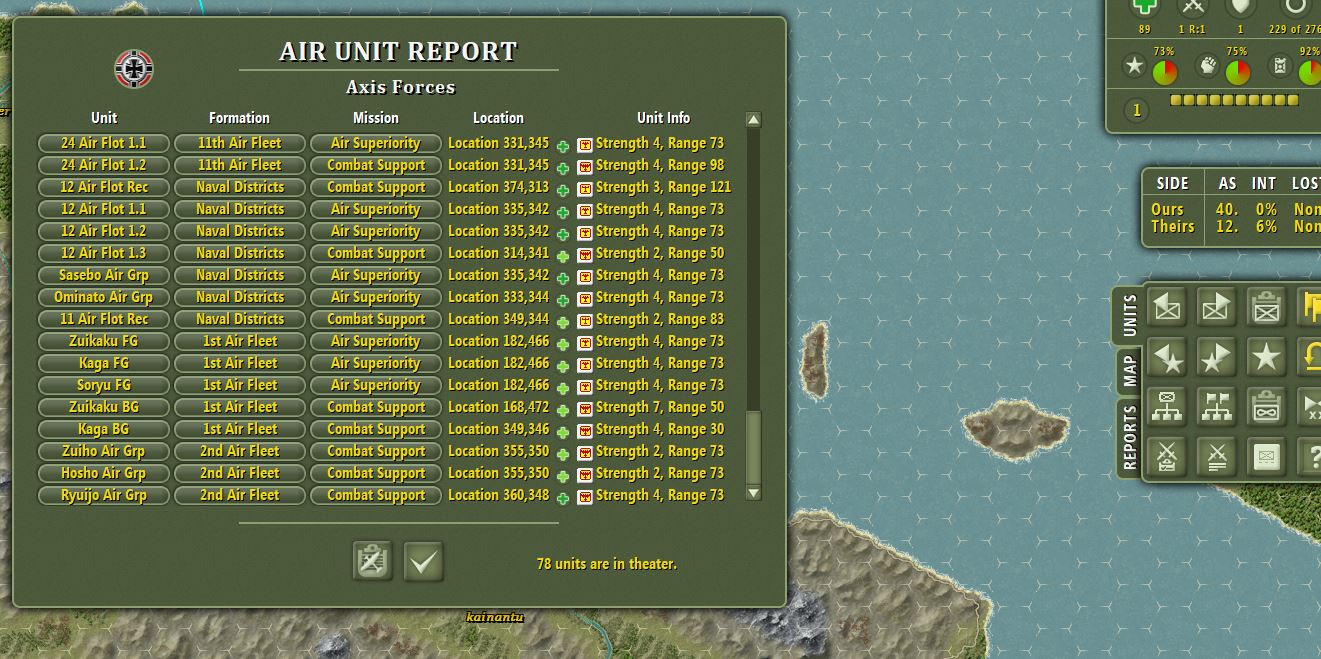
Task: Click the yellow flags icon
Action: pyautogui.click(x=1310, y=307)
